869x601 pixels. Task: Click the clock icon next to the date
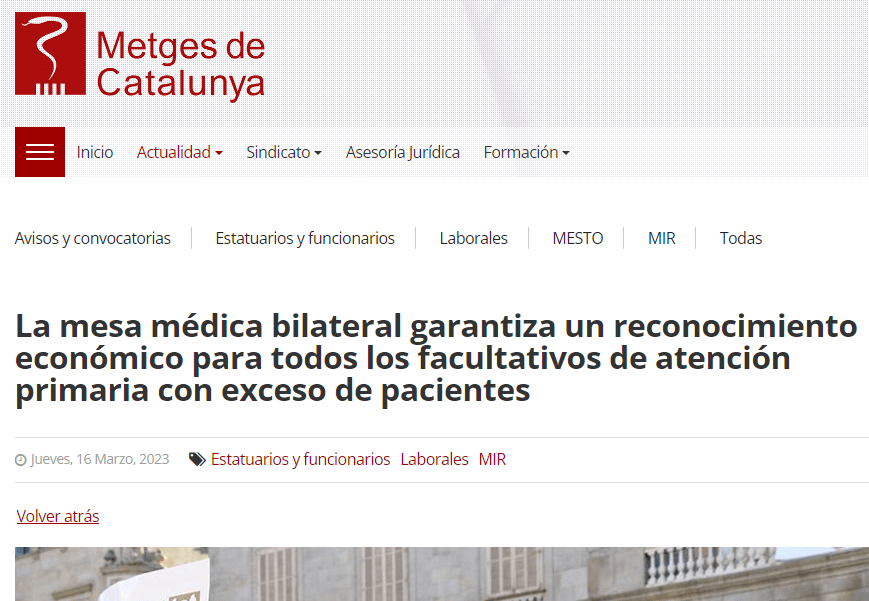(x=20, y=461)
